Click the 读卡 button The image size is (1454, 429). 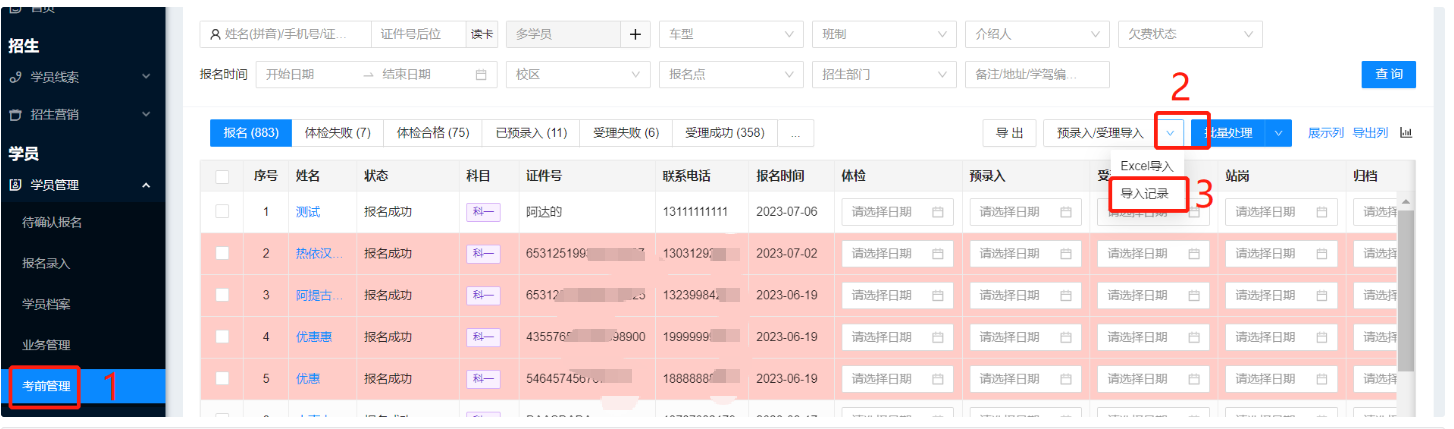pos(482,34)
